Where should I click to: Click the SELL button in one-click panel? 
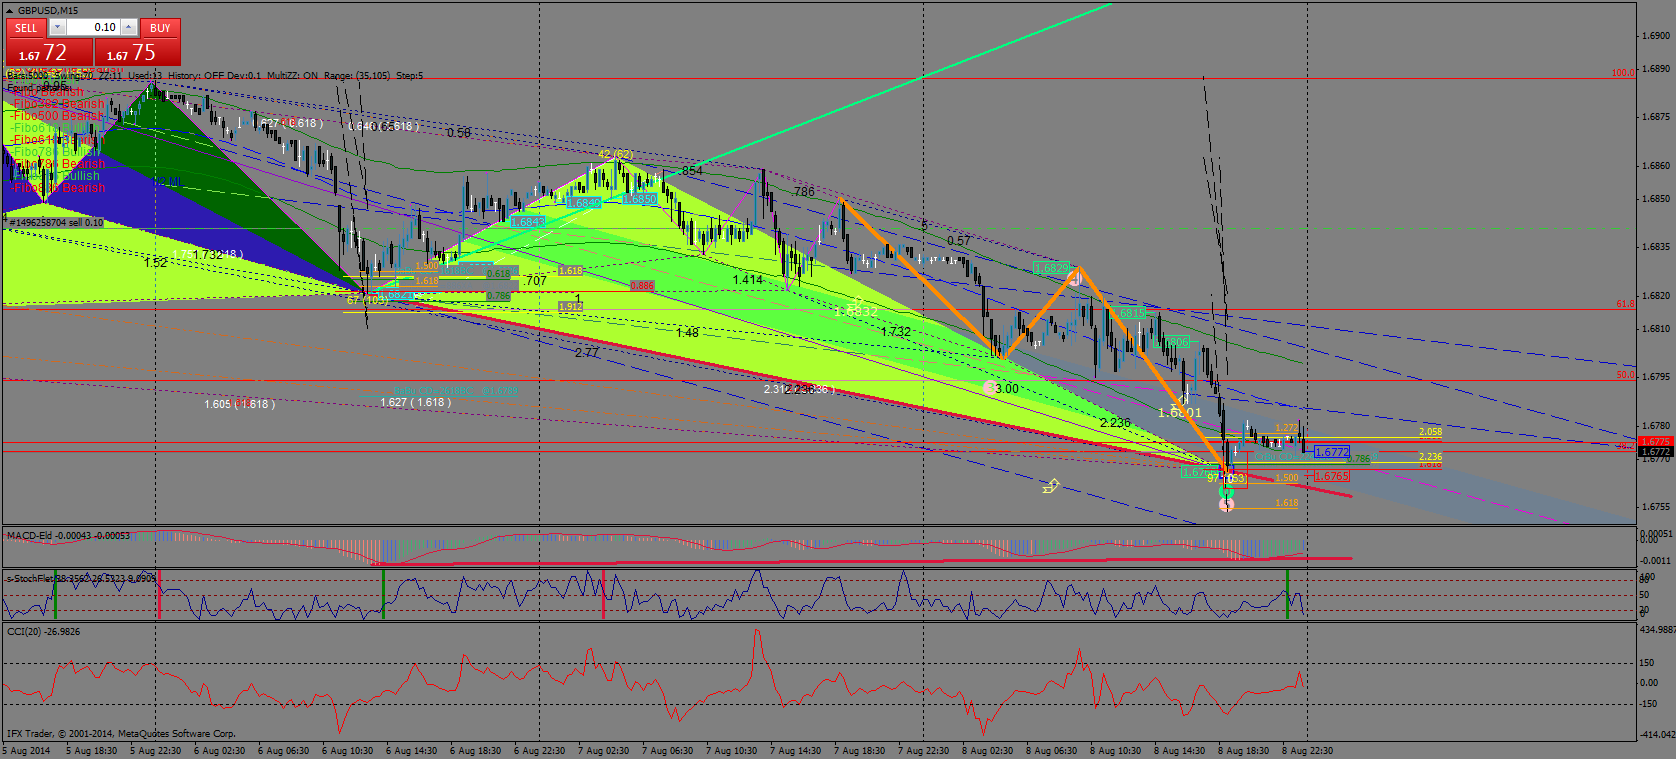tap(26, 28)
